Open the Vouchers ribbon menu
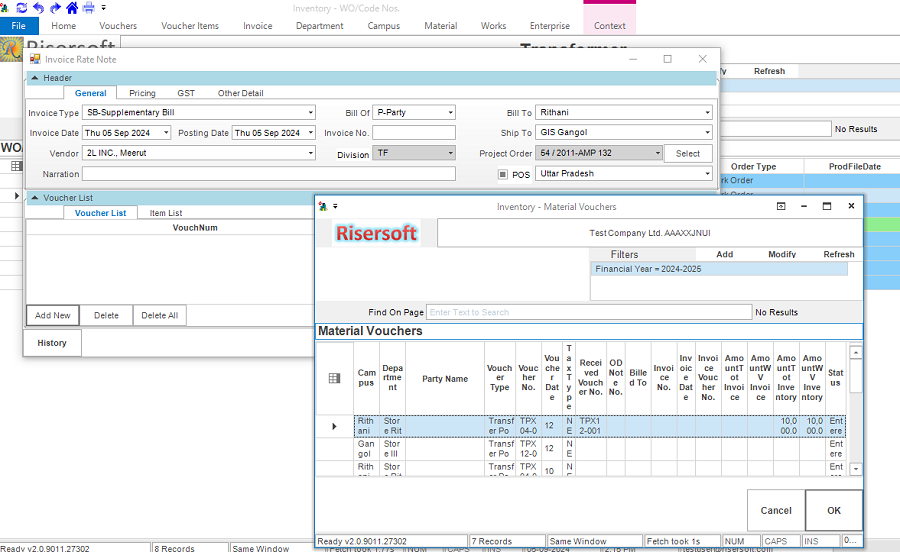 118,26
